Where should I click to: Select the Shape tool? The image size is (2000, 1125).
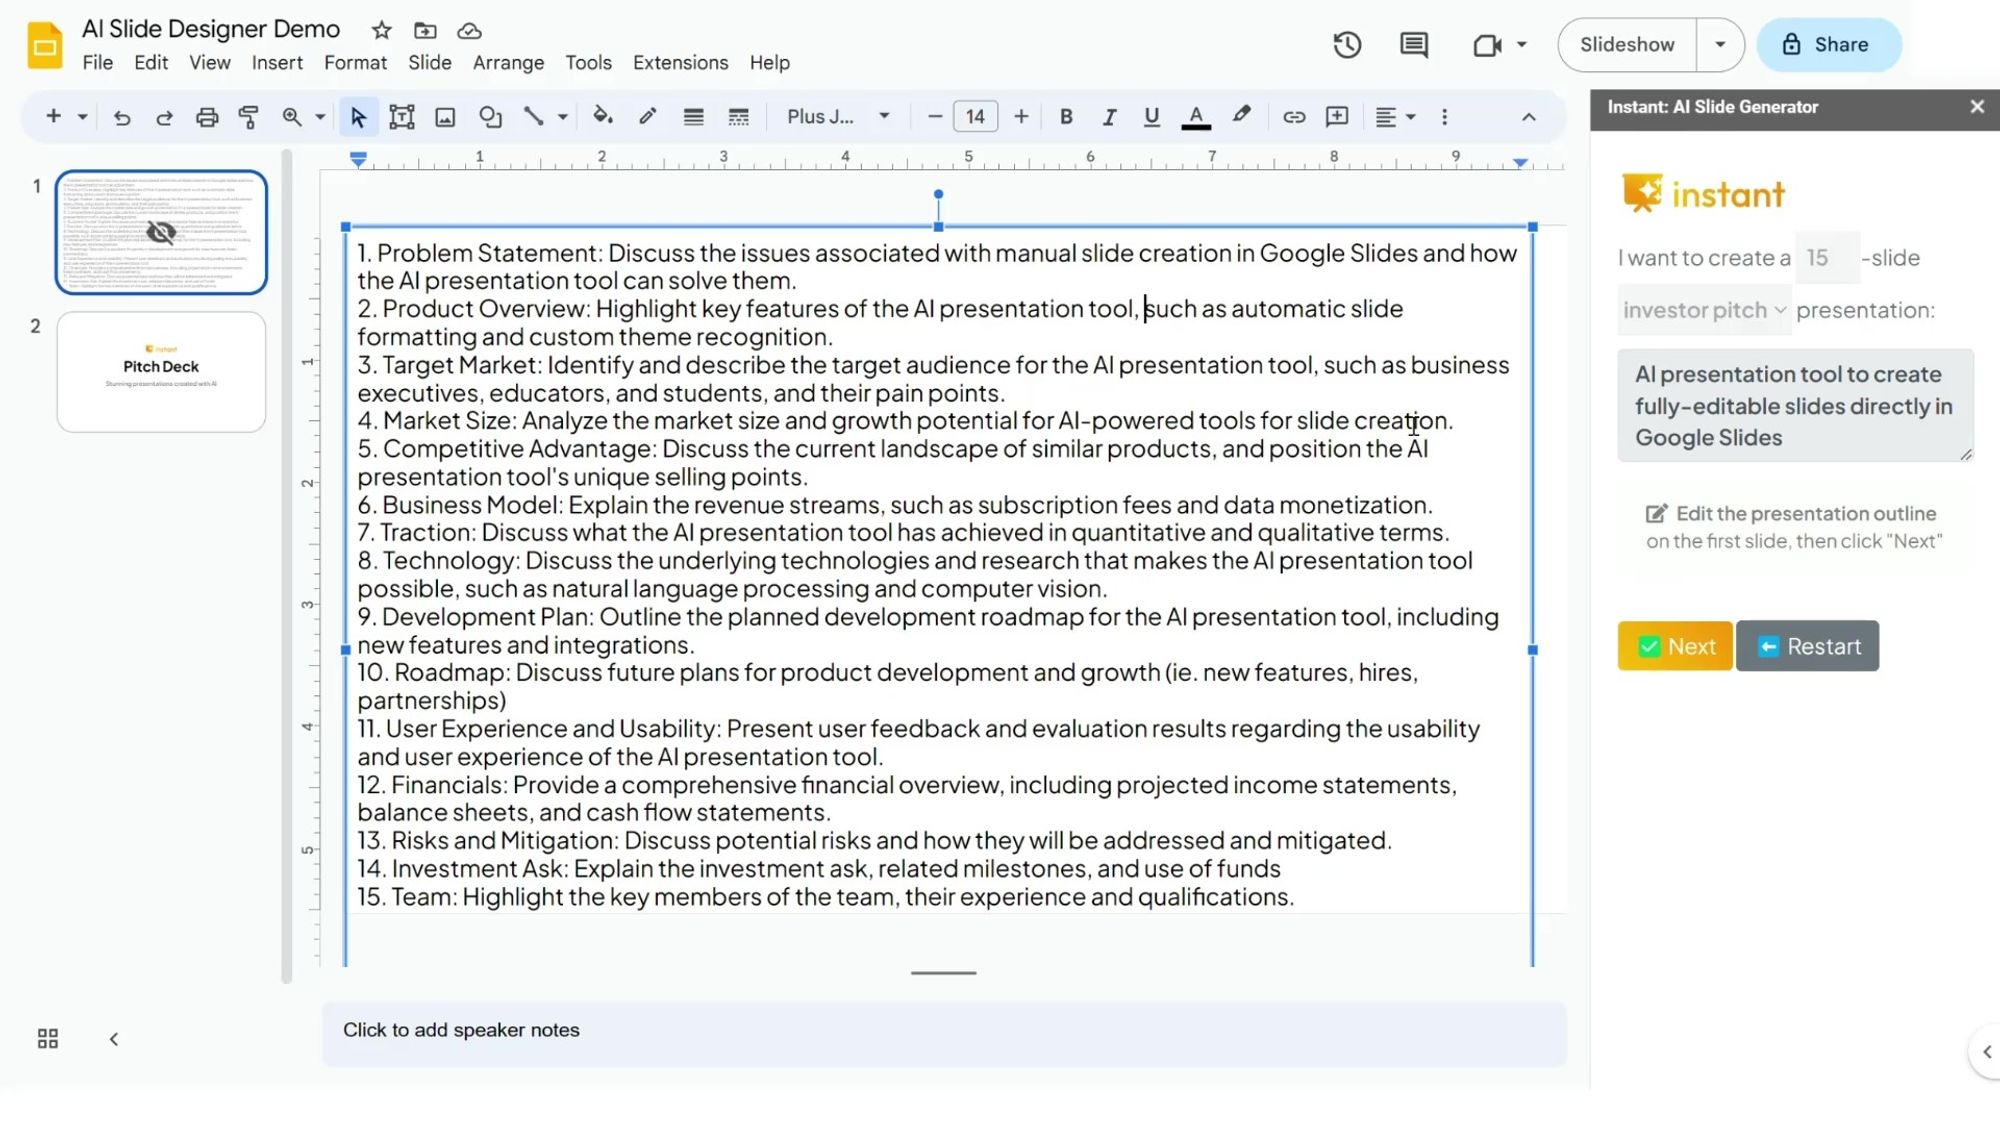point(490,116)
